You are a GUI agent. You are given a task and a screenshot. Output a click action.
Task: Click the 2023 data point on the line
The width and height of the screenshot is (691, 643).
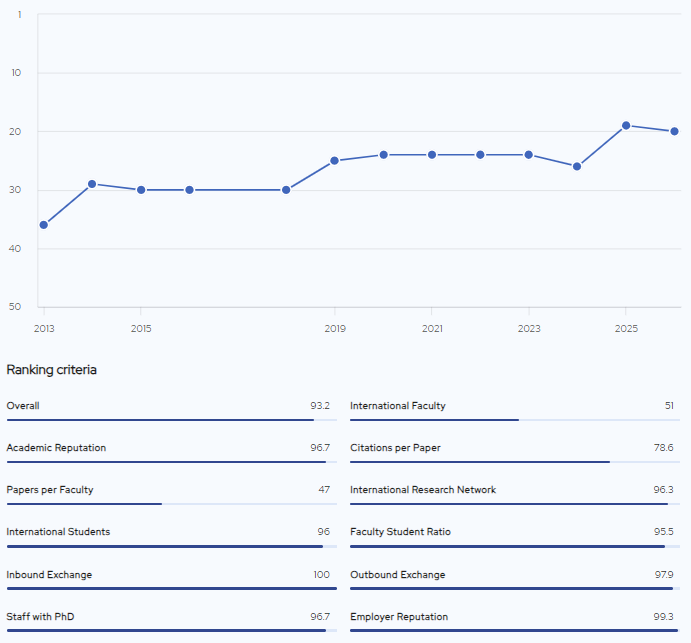(x=529, y=155)
